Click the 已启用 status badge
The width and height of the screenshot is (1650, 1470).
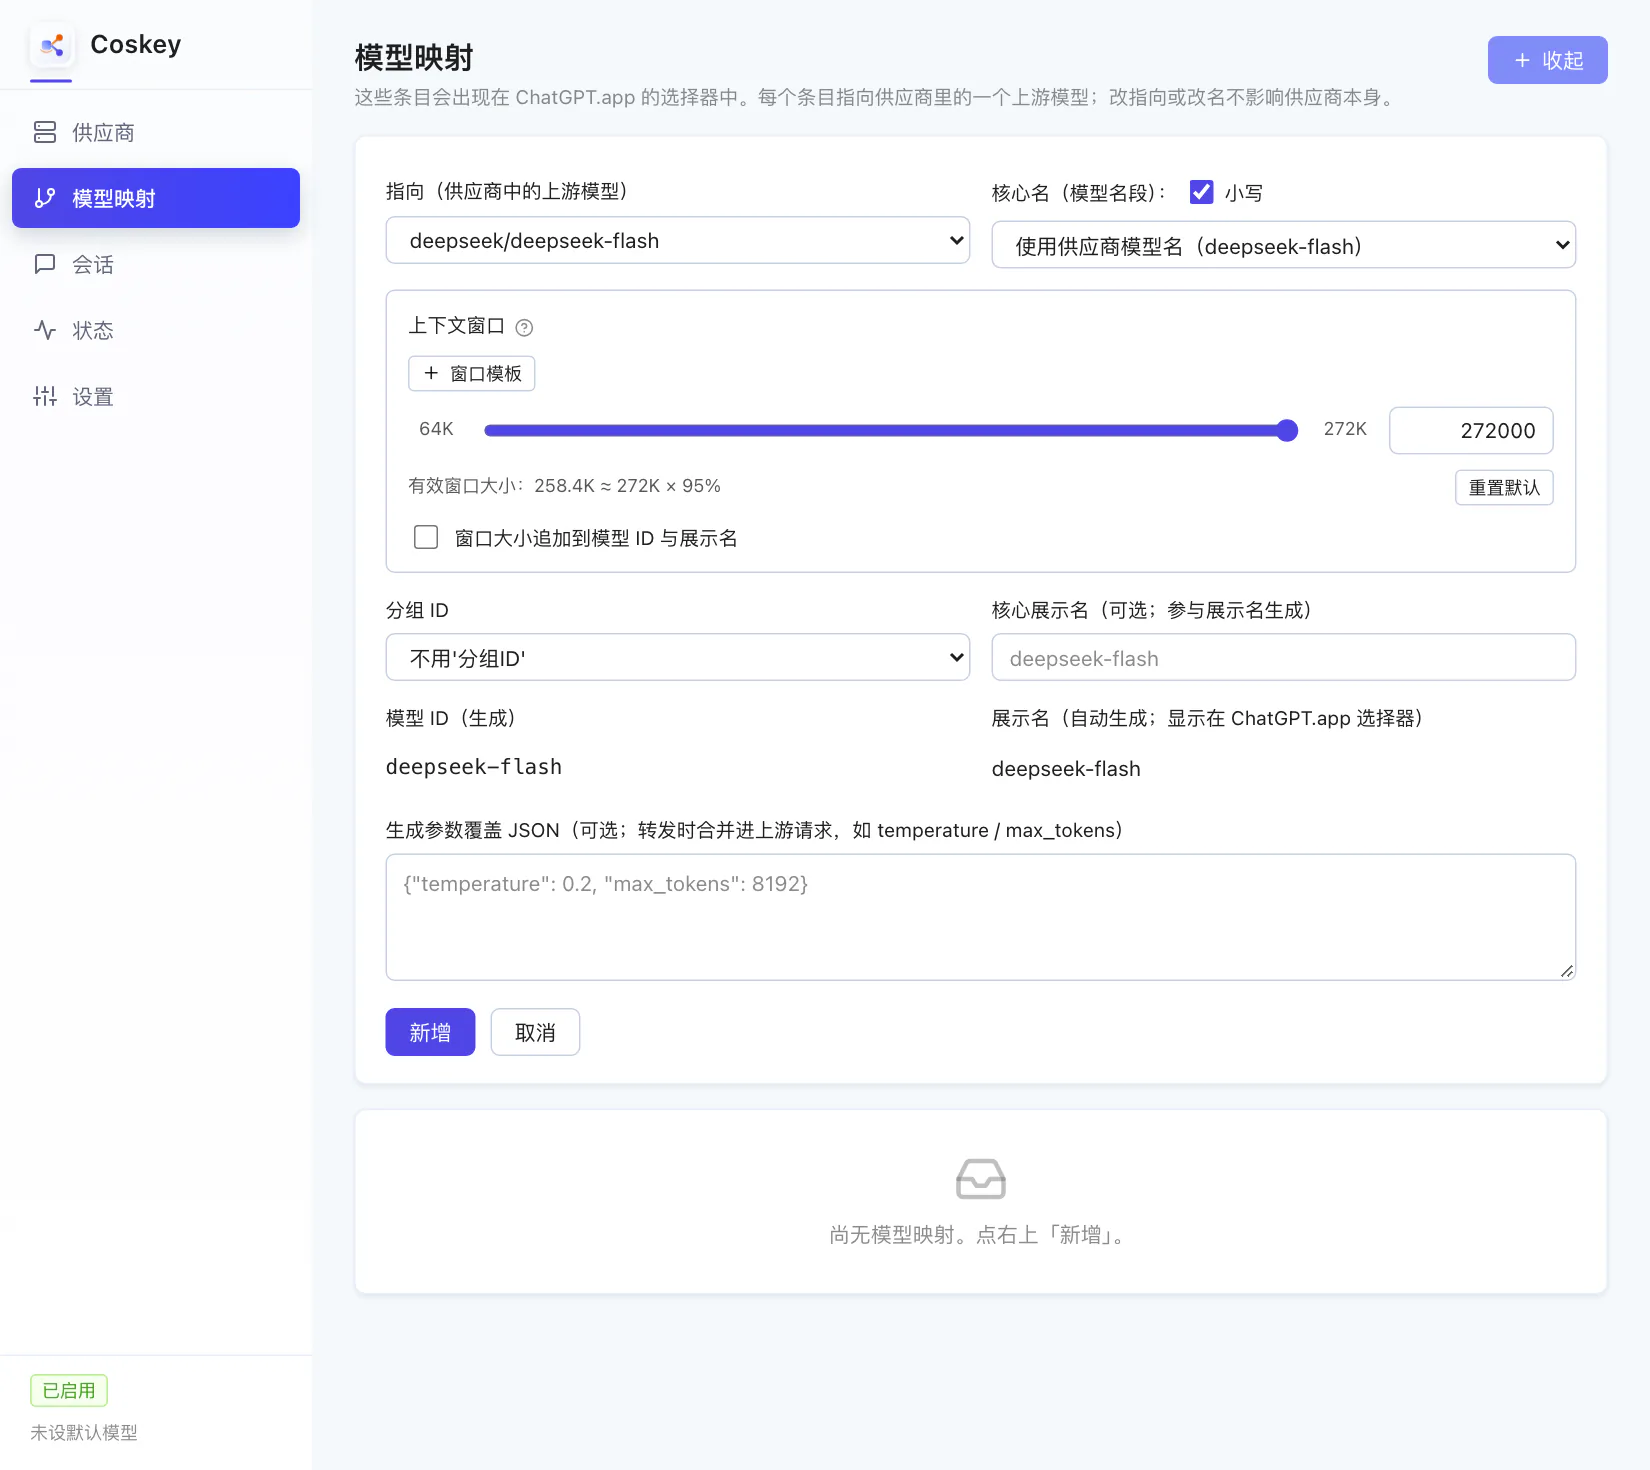(x=69, y=1391)
